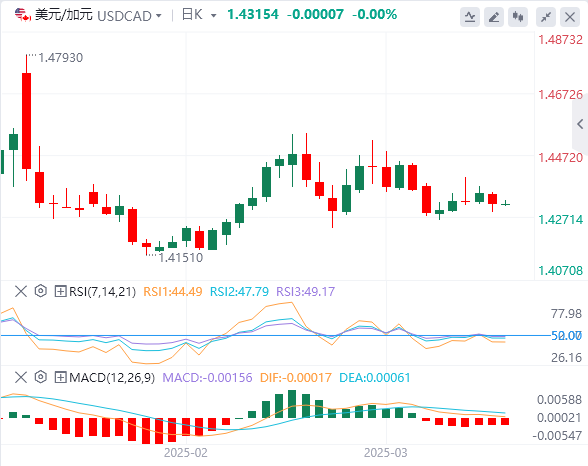Open the candlestick indicators icon
Screen dimensions: 588x466
tap(518, 17)
